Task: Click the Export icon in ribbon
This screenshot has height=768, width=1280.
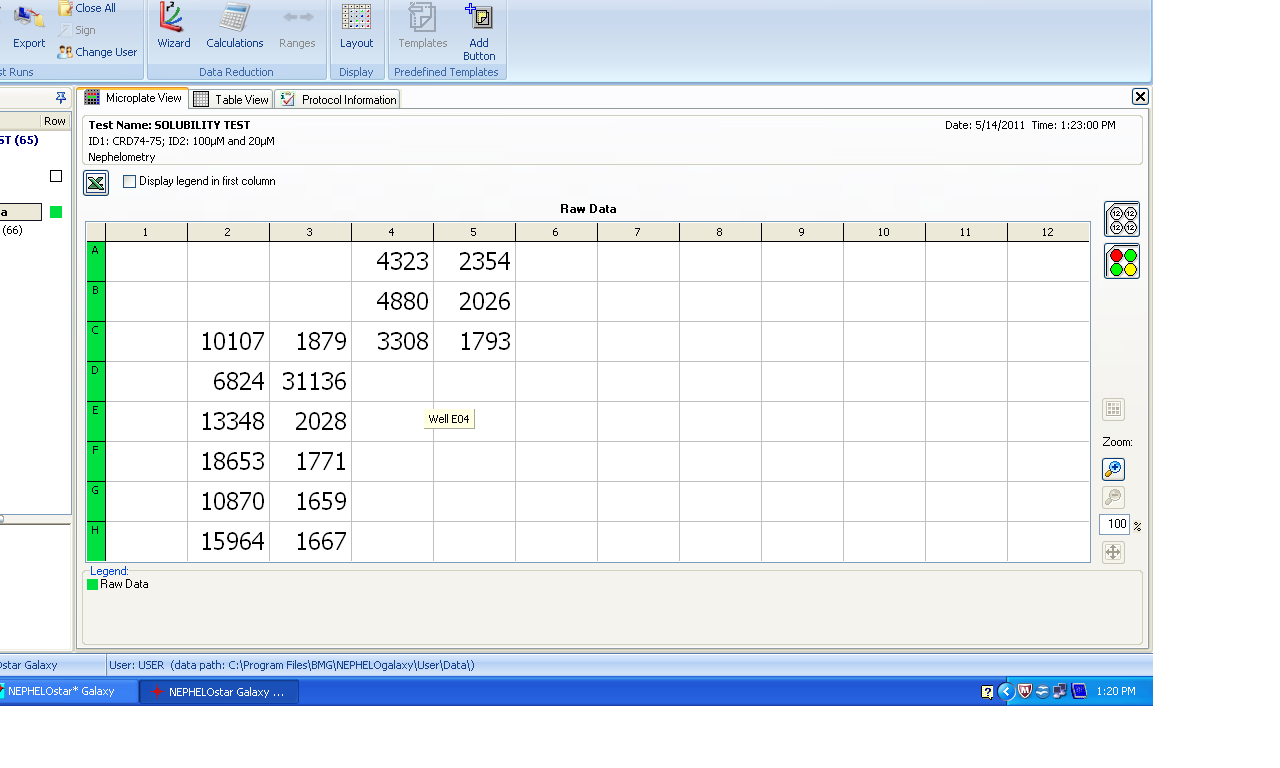Action: [x=28, y=26]
